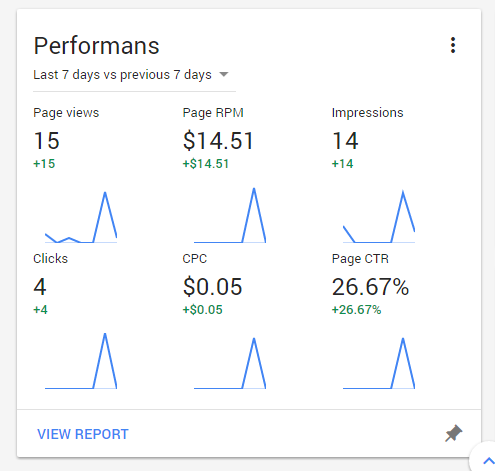The height and width of the screenshot is (471, 495).
Task: Click the CPC sparkline chart
Action: tap(230, 363)
